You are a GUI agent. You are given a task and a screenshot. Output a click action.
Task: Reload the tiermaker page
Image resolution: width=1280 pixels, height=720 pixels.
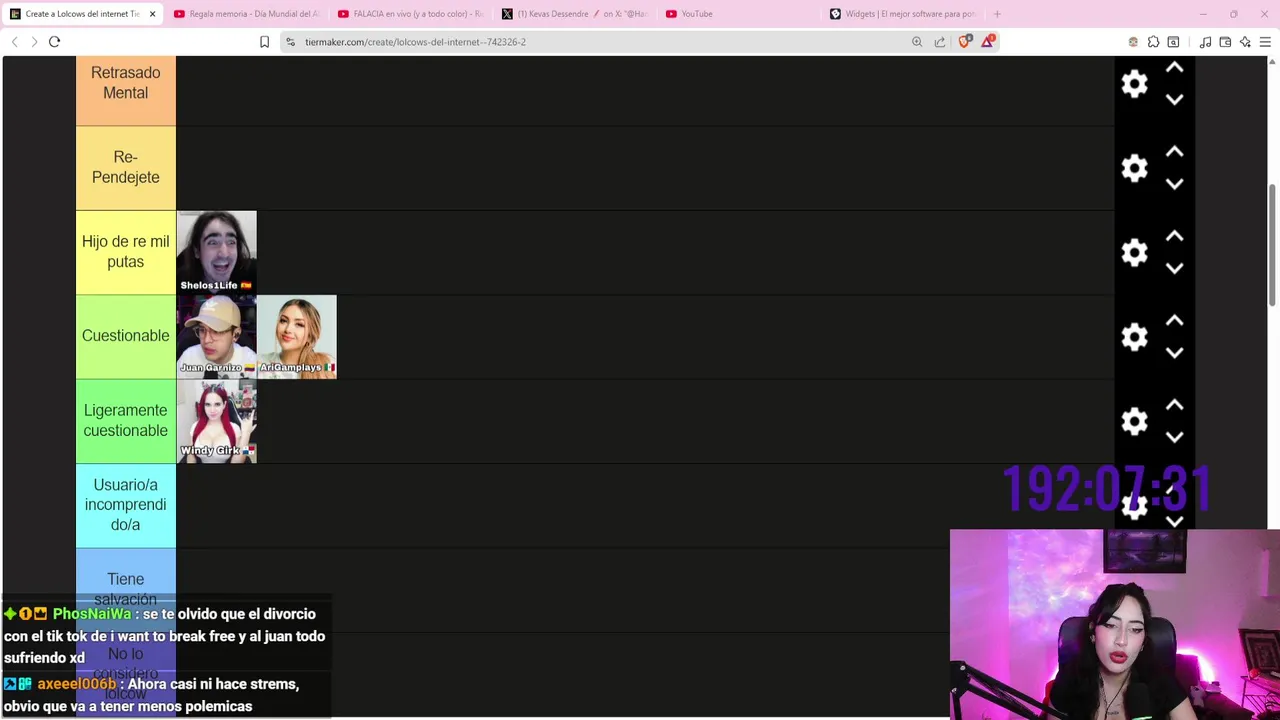click(55, 42)
